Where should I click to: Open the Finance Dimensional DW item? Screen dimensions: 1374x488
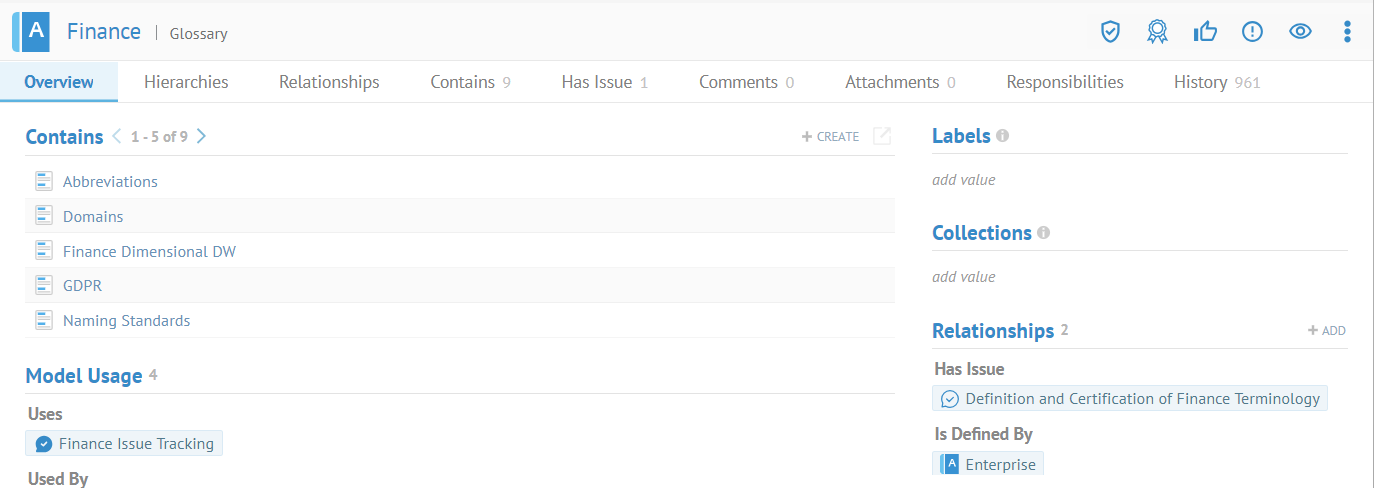tap(149, 251)
